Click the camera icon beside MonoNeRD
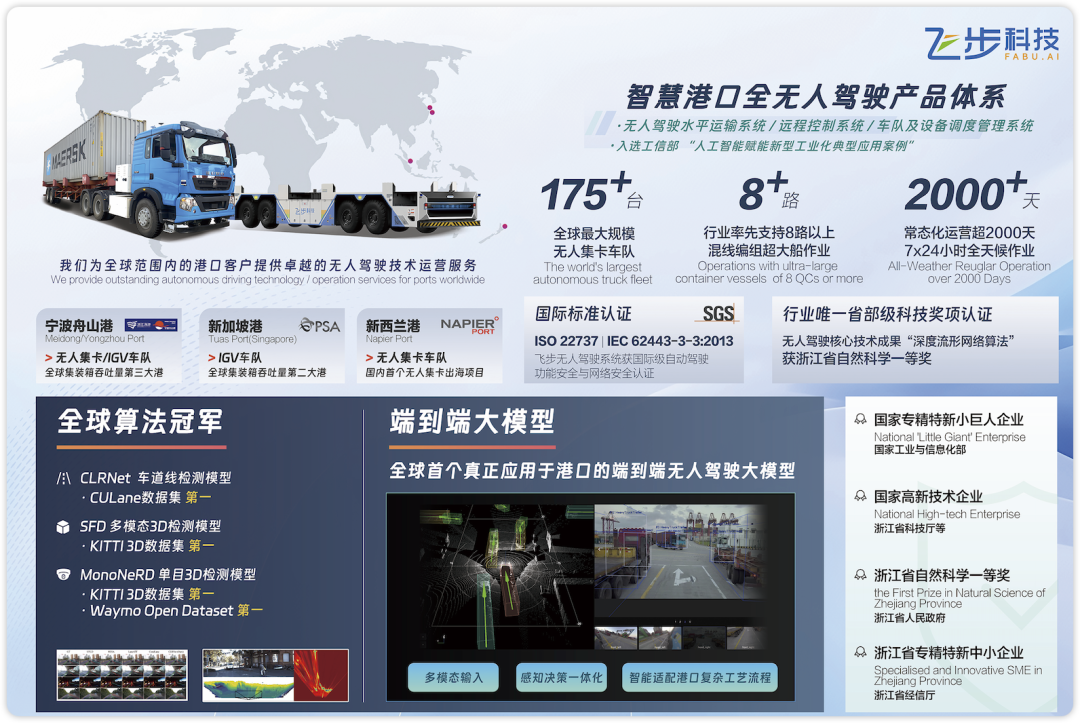This screenshot has width=1080, height=723. (64, 574)
